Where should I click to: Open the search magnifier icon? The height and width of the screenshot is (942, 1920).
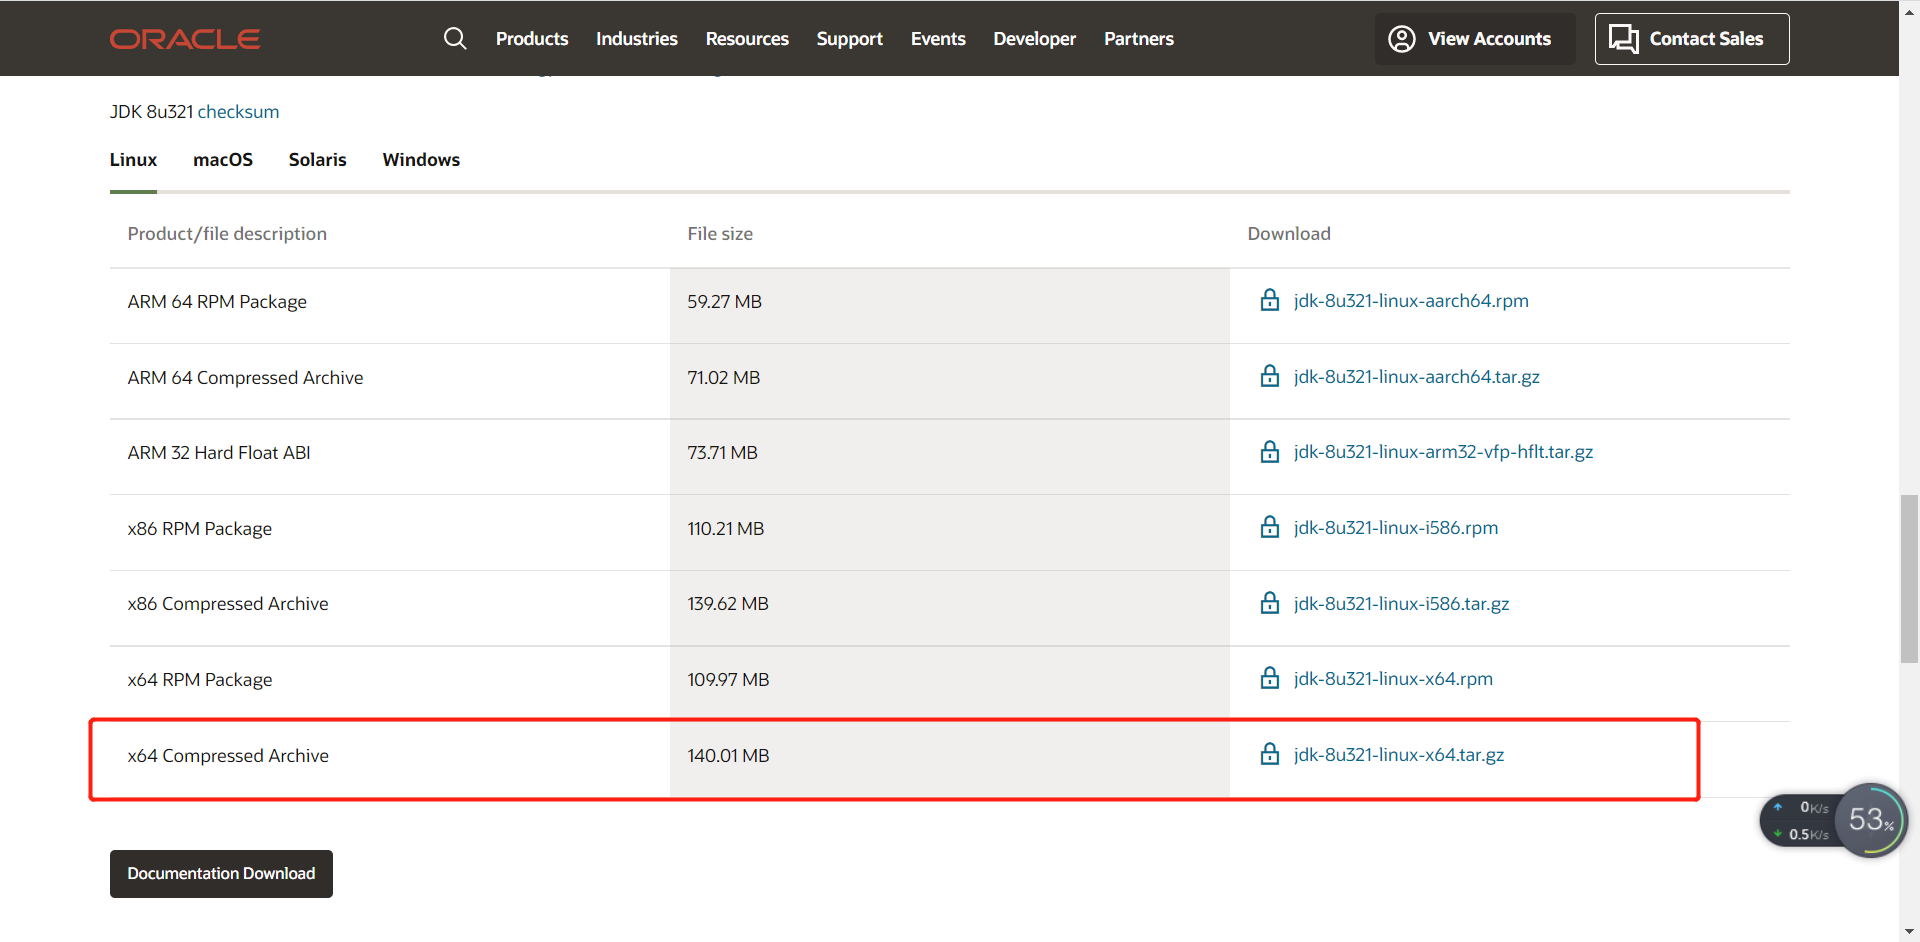455,38
